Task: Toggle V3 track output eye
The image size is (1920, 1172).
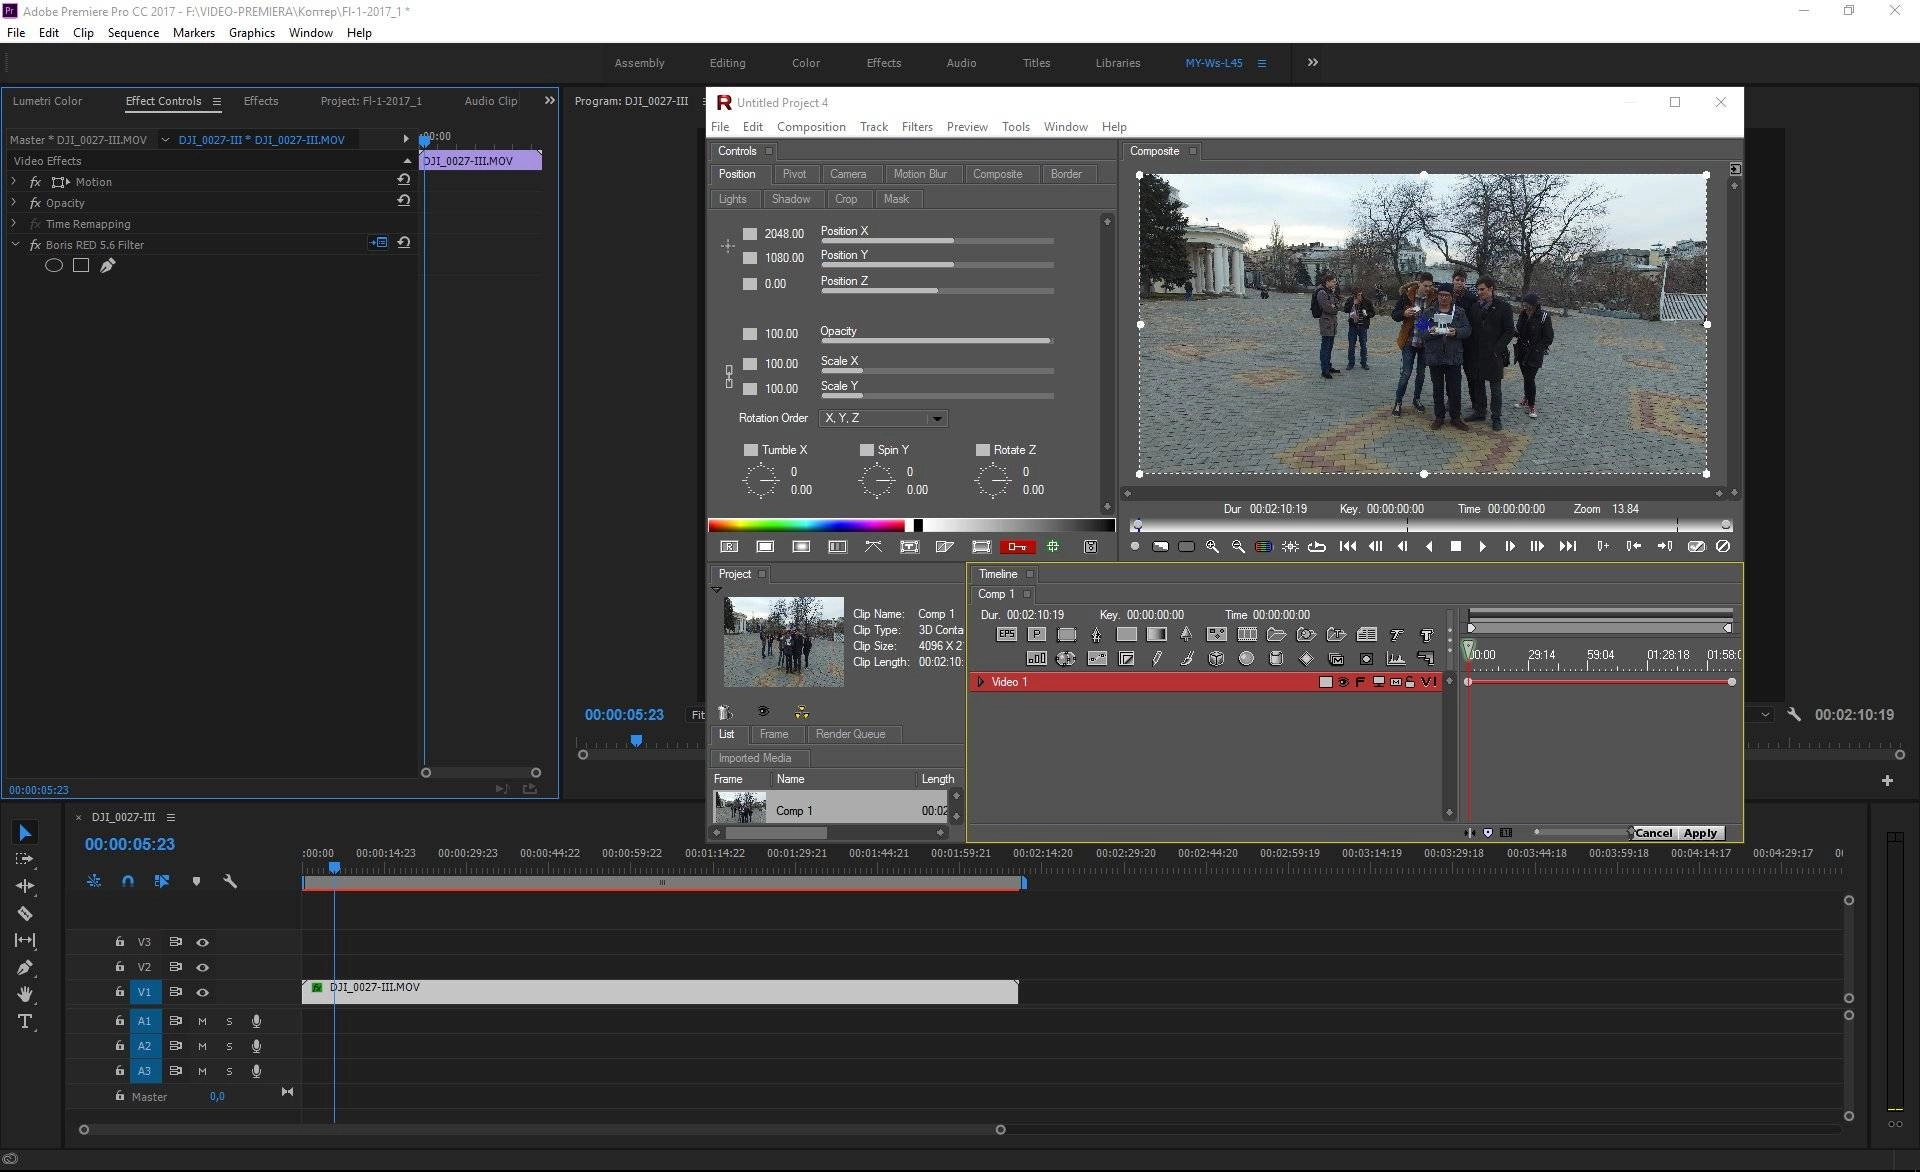Action: click(203, 943)
